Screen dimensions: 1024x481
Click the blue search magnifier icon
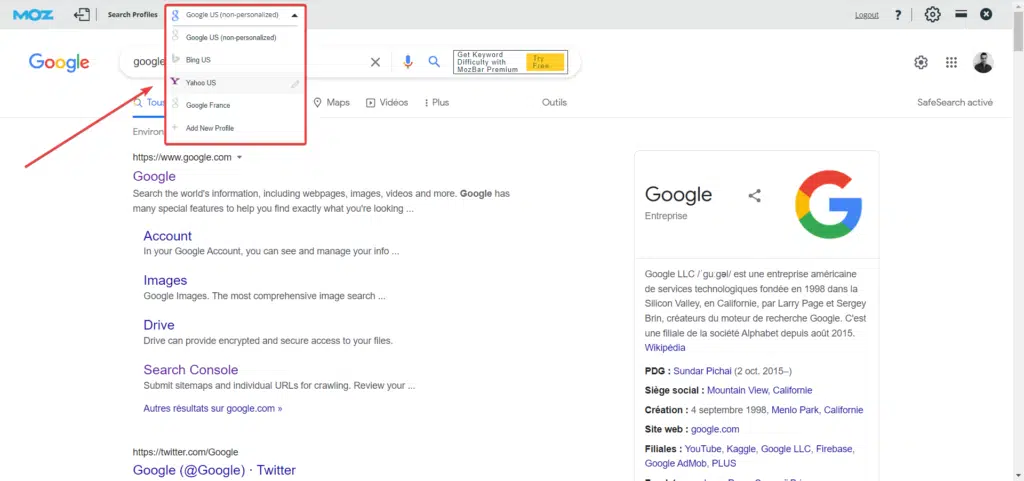(434, 61)
